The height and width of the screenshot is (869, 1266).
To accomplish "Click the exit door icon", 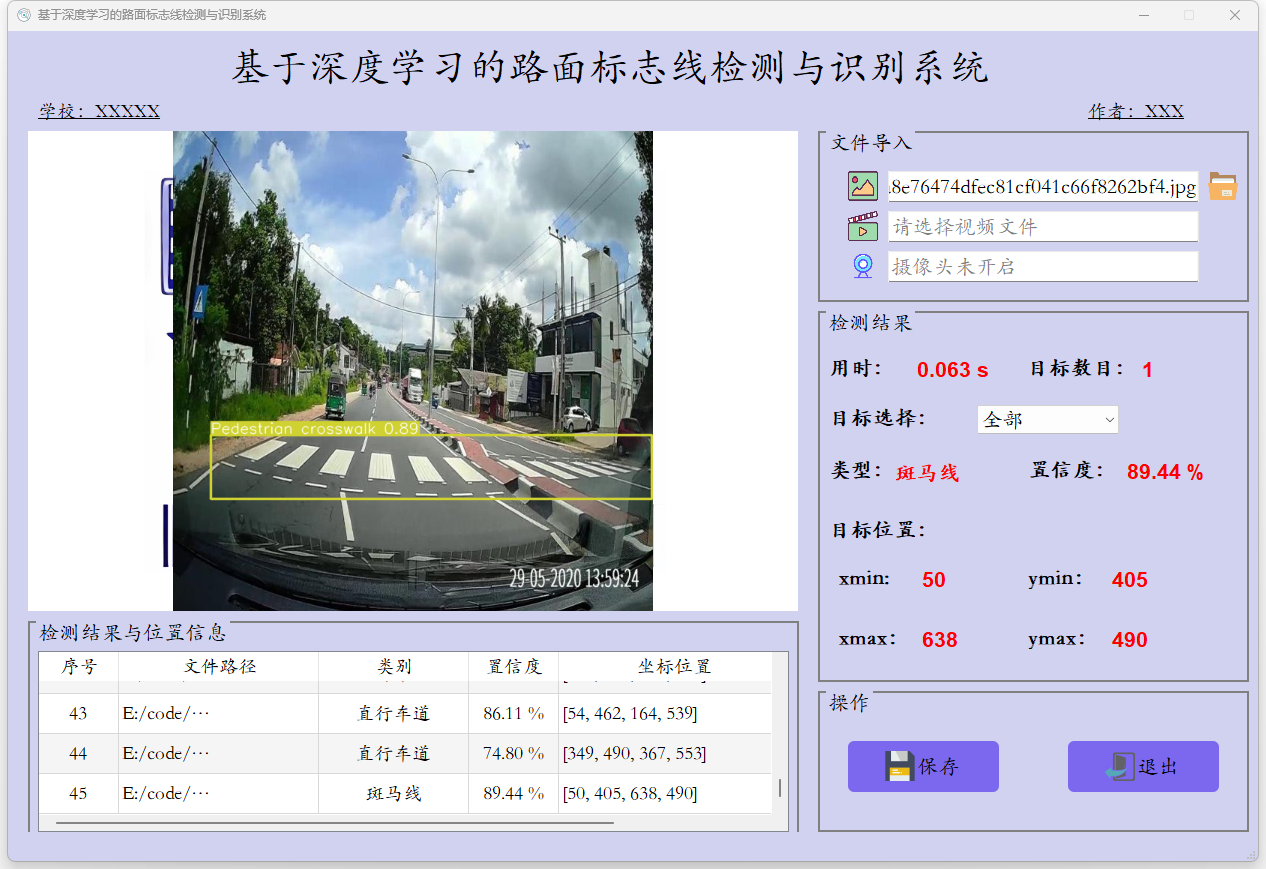I will pyautogui.click(x=1120, y=766).
